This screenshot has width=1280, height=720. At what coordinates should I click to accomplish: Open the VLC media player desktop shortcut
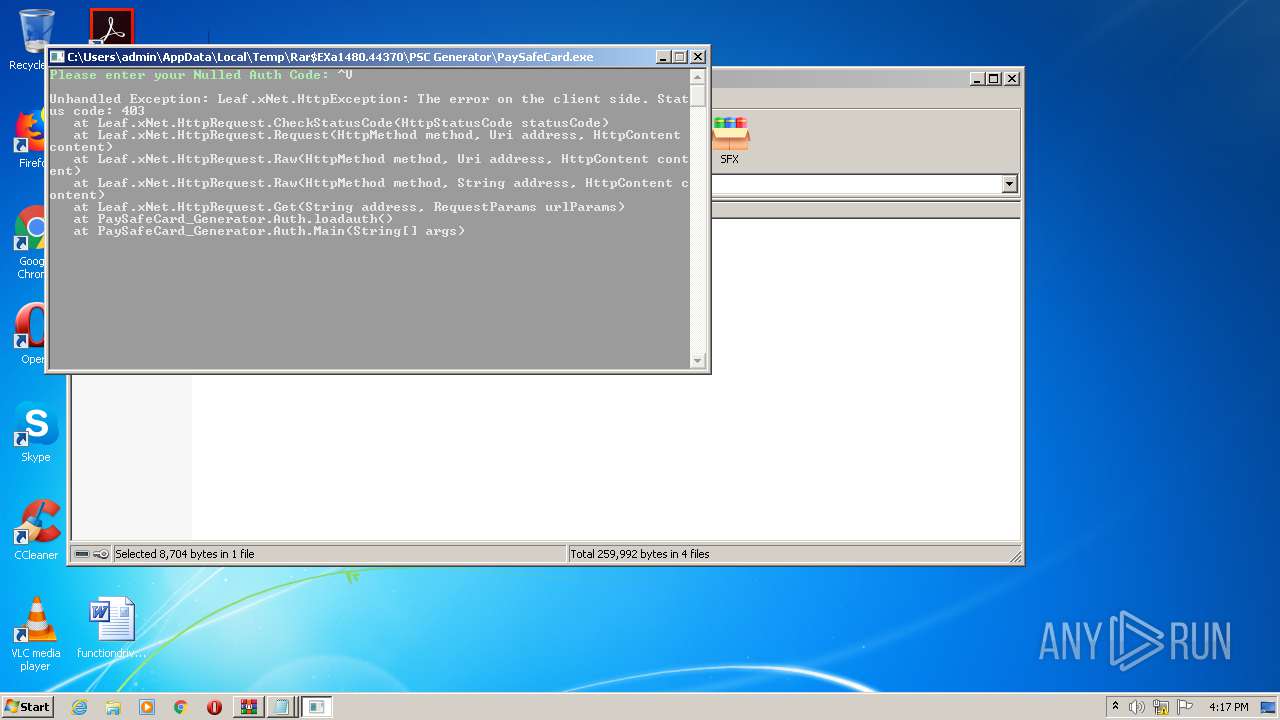(x=36, y=634)
